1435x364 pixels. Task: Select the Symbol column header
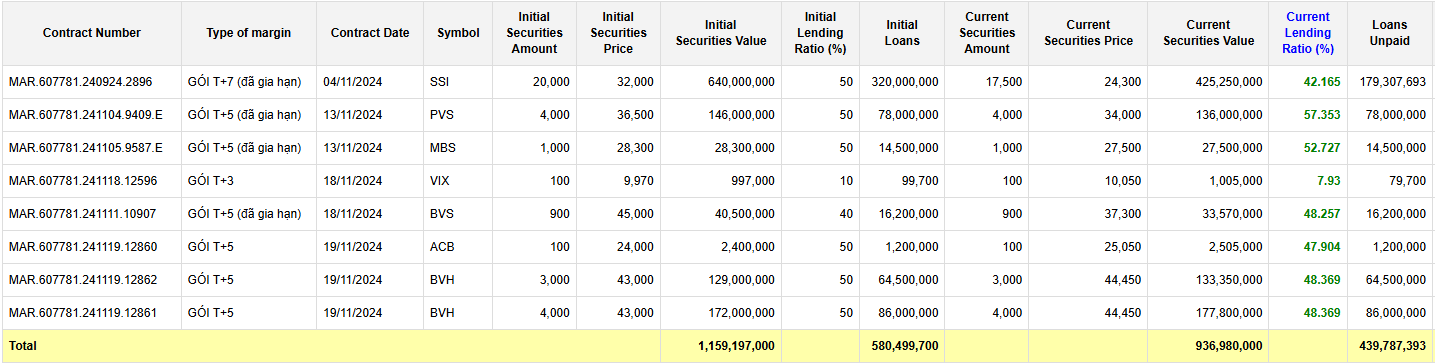[x=458, y=33]
